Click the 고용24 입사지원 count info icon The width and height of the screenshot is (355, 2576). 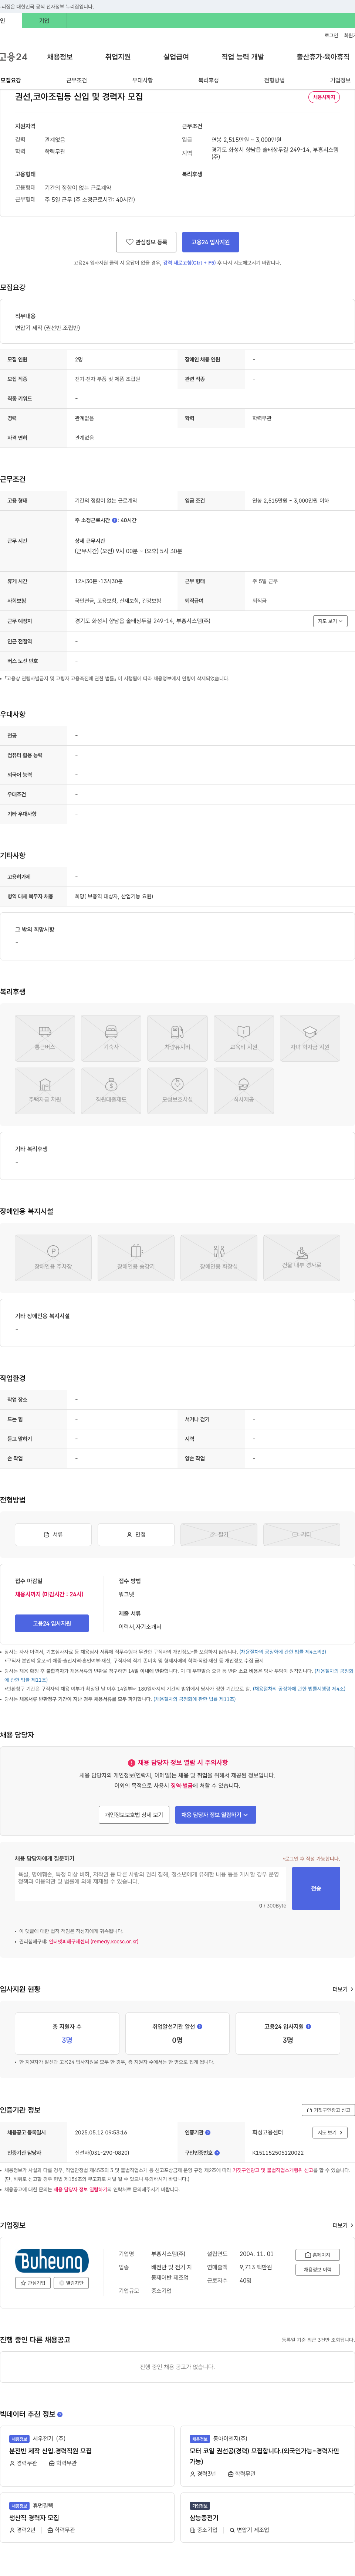point(308,2027)
